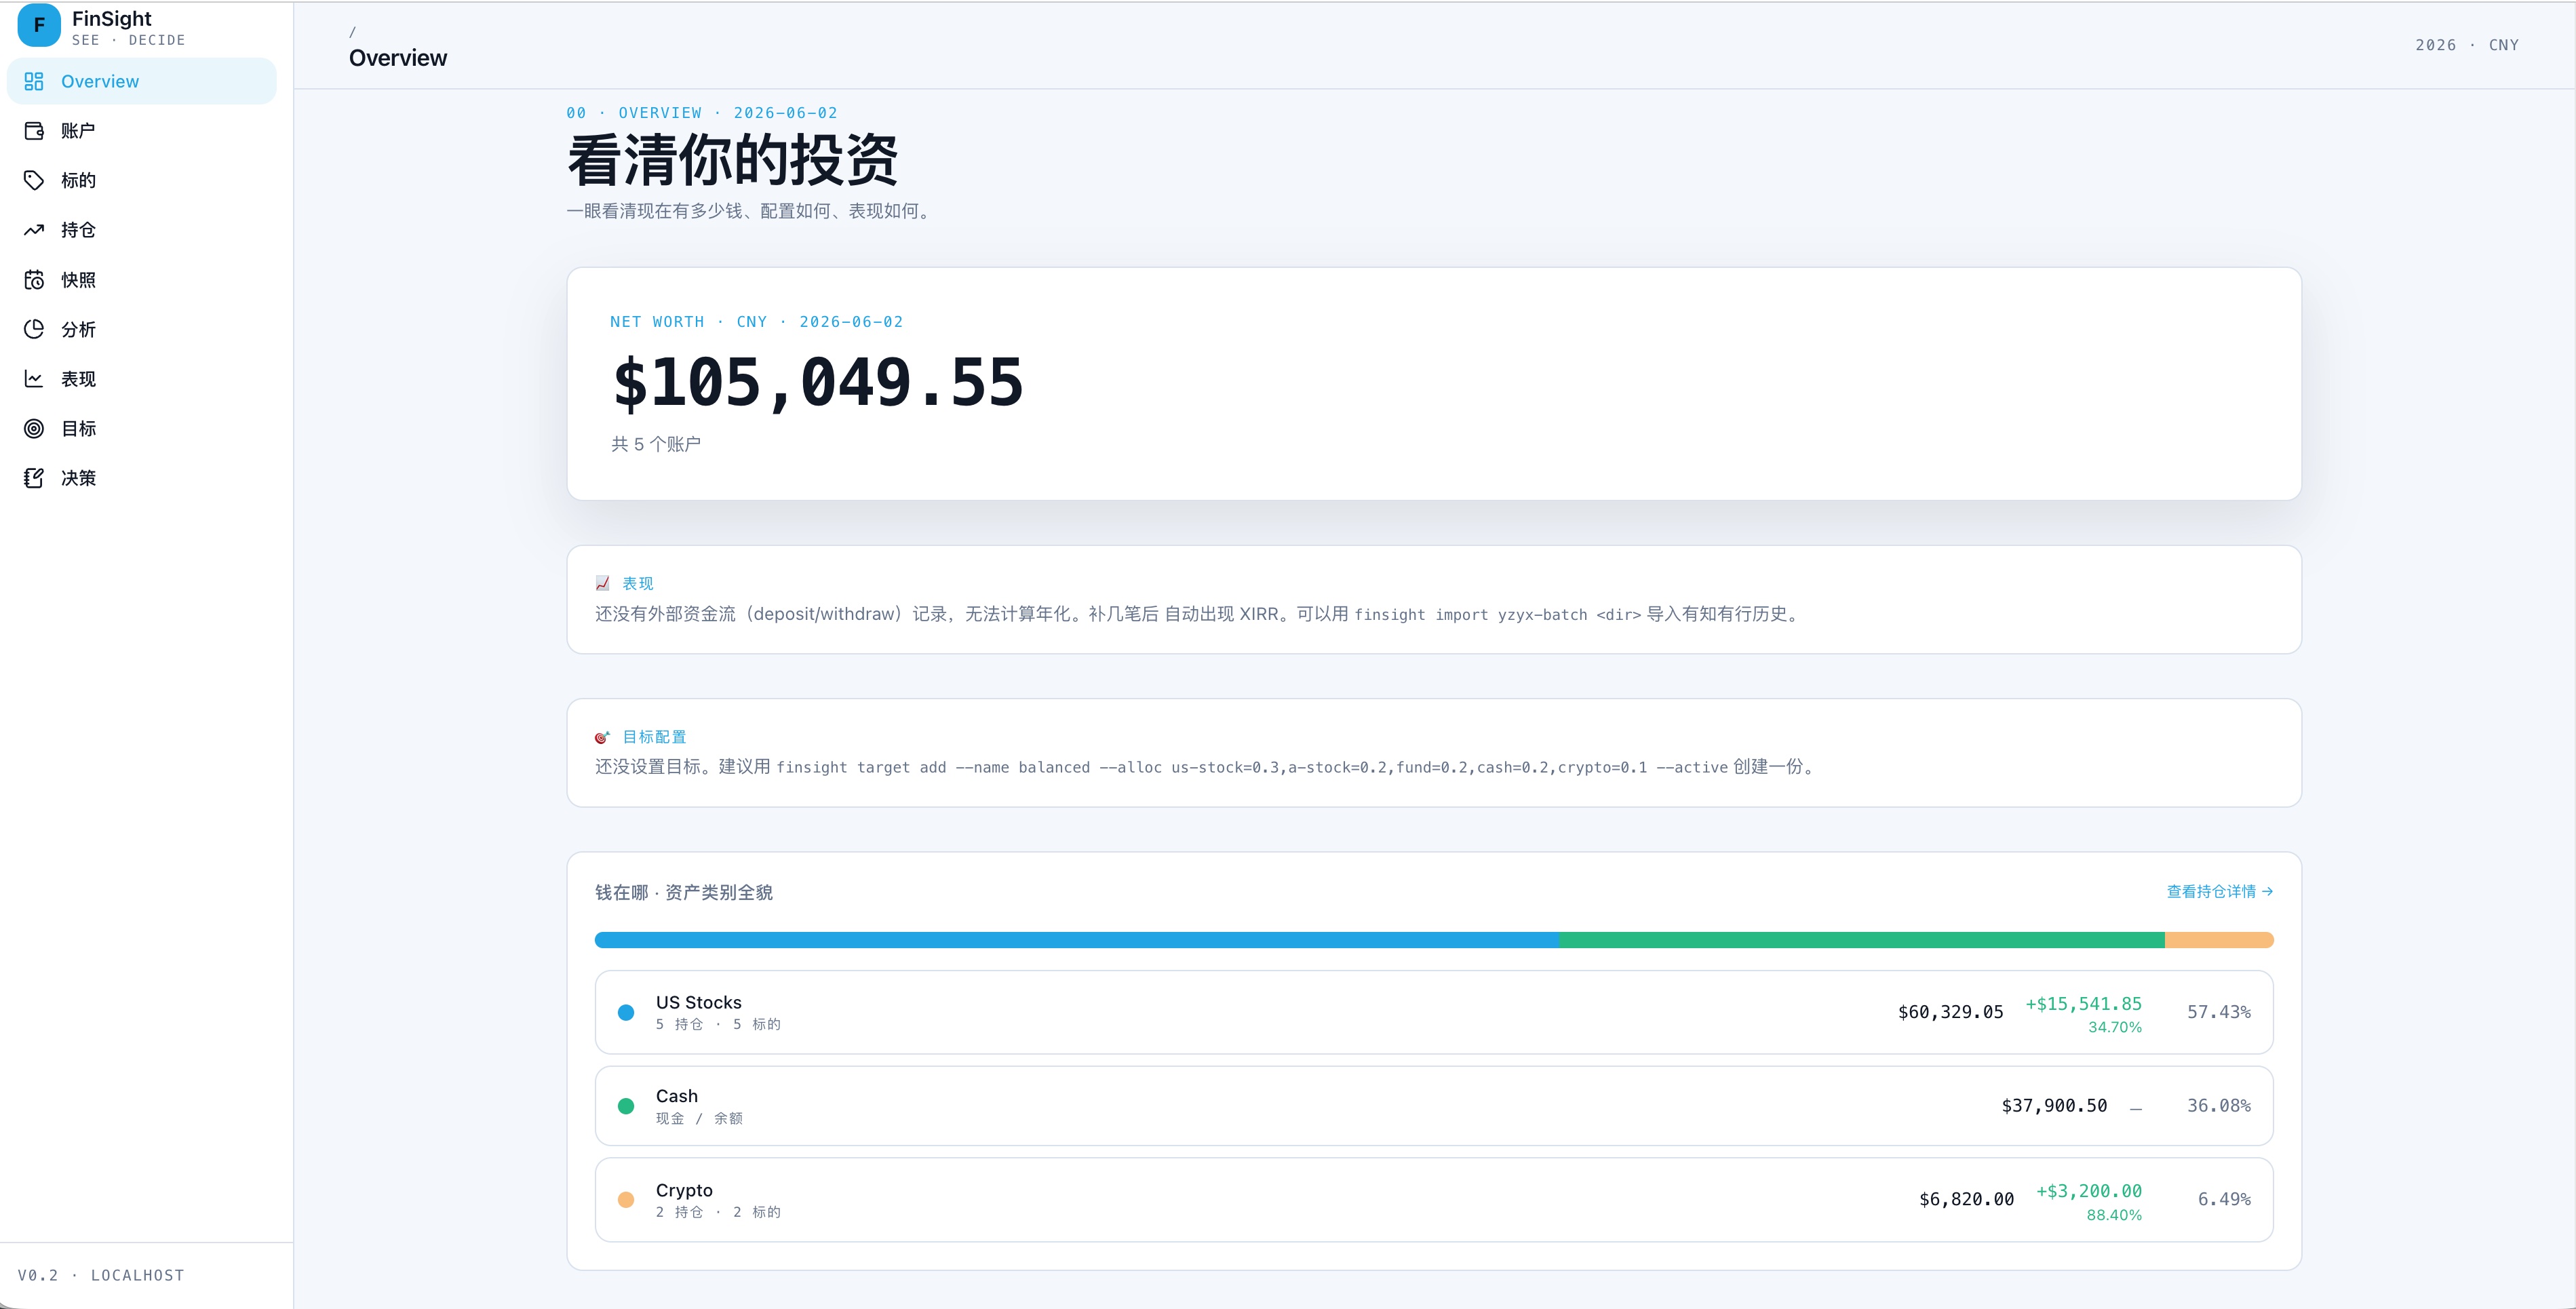This screenshot has height=1309, width=2576.
Task: Click the line chart icon next to 表现
Action: pos(34,379)
